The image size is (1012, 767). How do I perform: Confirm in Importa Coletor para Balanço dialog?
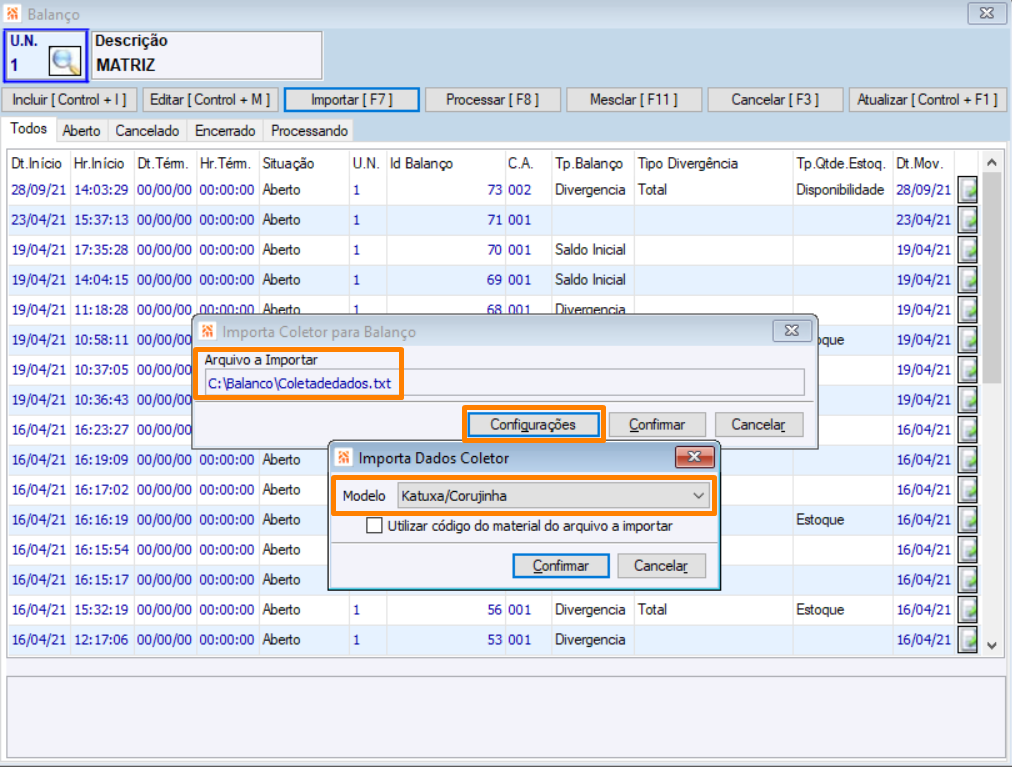coord(657,424)
